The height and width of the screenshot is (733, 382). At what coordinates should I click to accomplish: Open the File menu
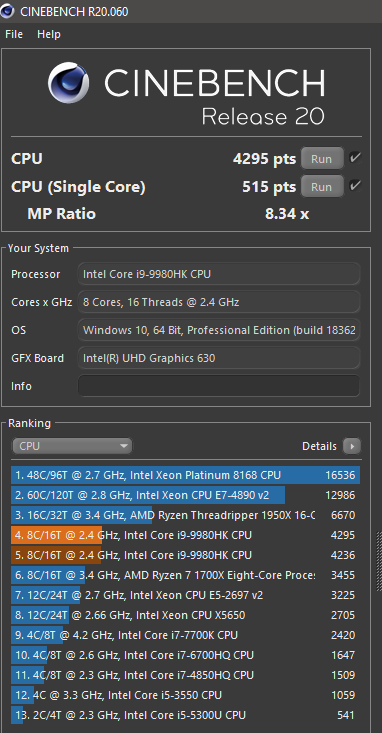point(14,34)
